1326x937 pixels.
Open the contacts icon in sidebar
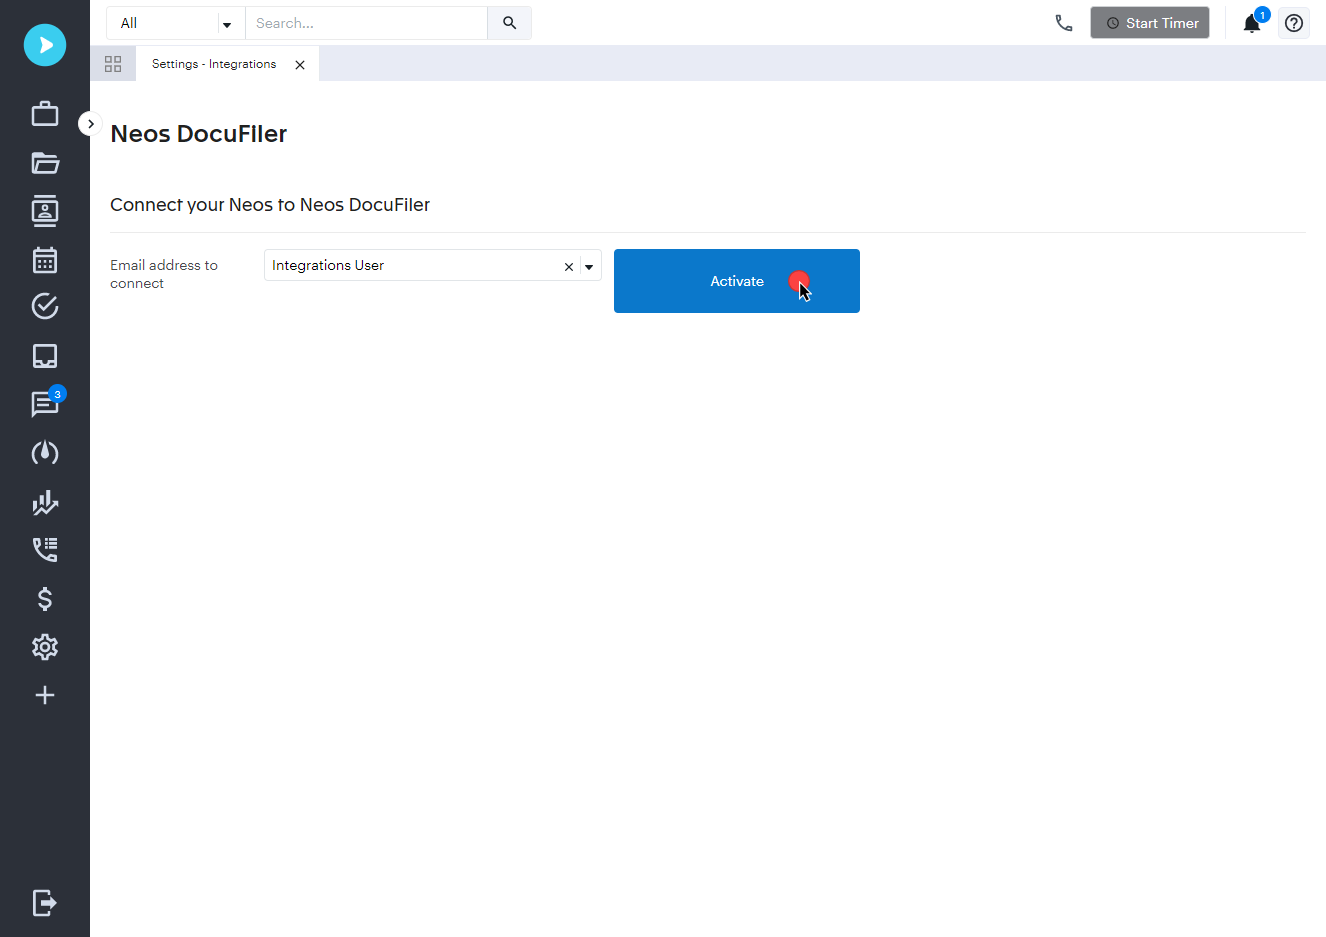point(45,211)
